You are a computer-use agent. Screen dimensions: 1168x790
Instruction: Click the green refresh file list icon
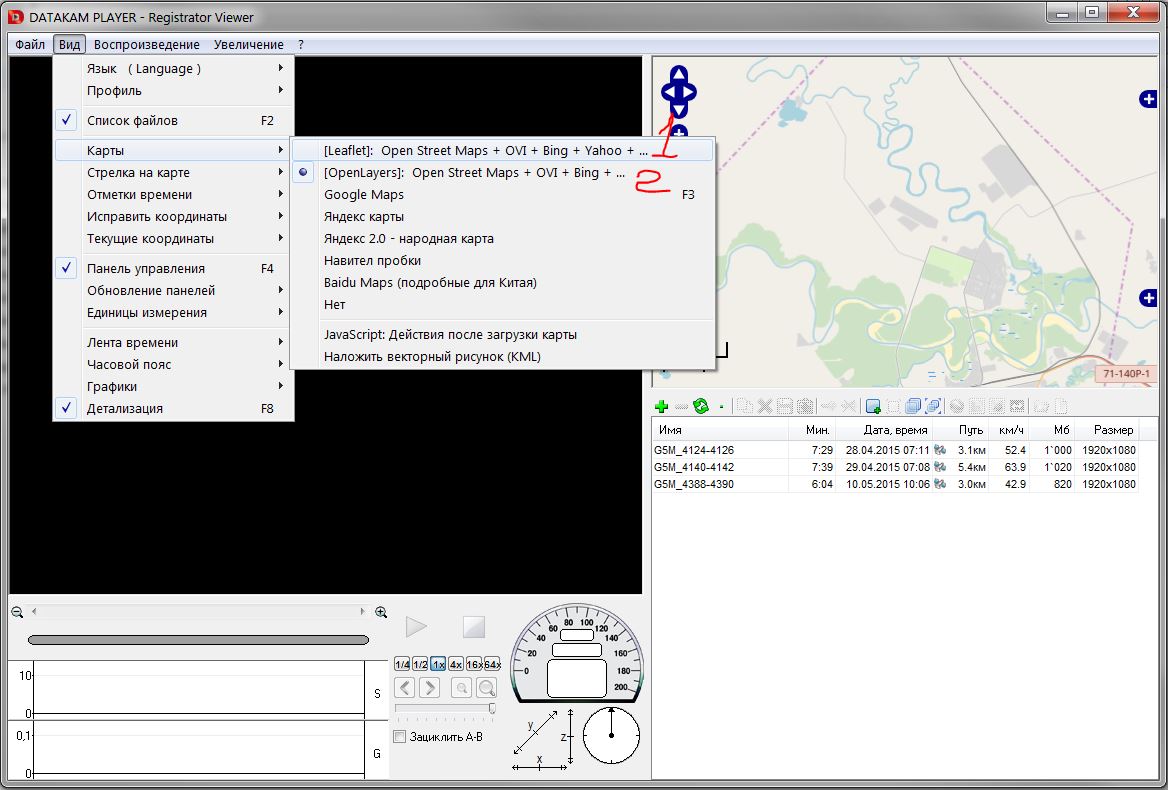click(701, 406)
